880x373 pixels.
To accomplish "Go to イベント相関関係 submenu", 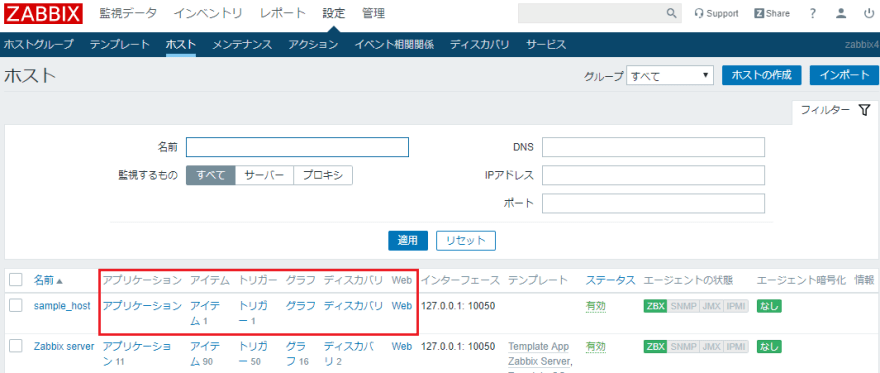I will (394, 45).
